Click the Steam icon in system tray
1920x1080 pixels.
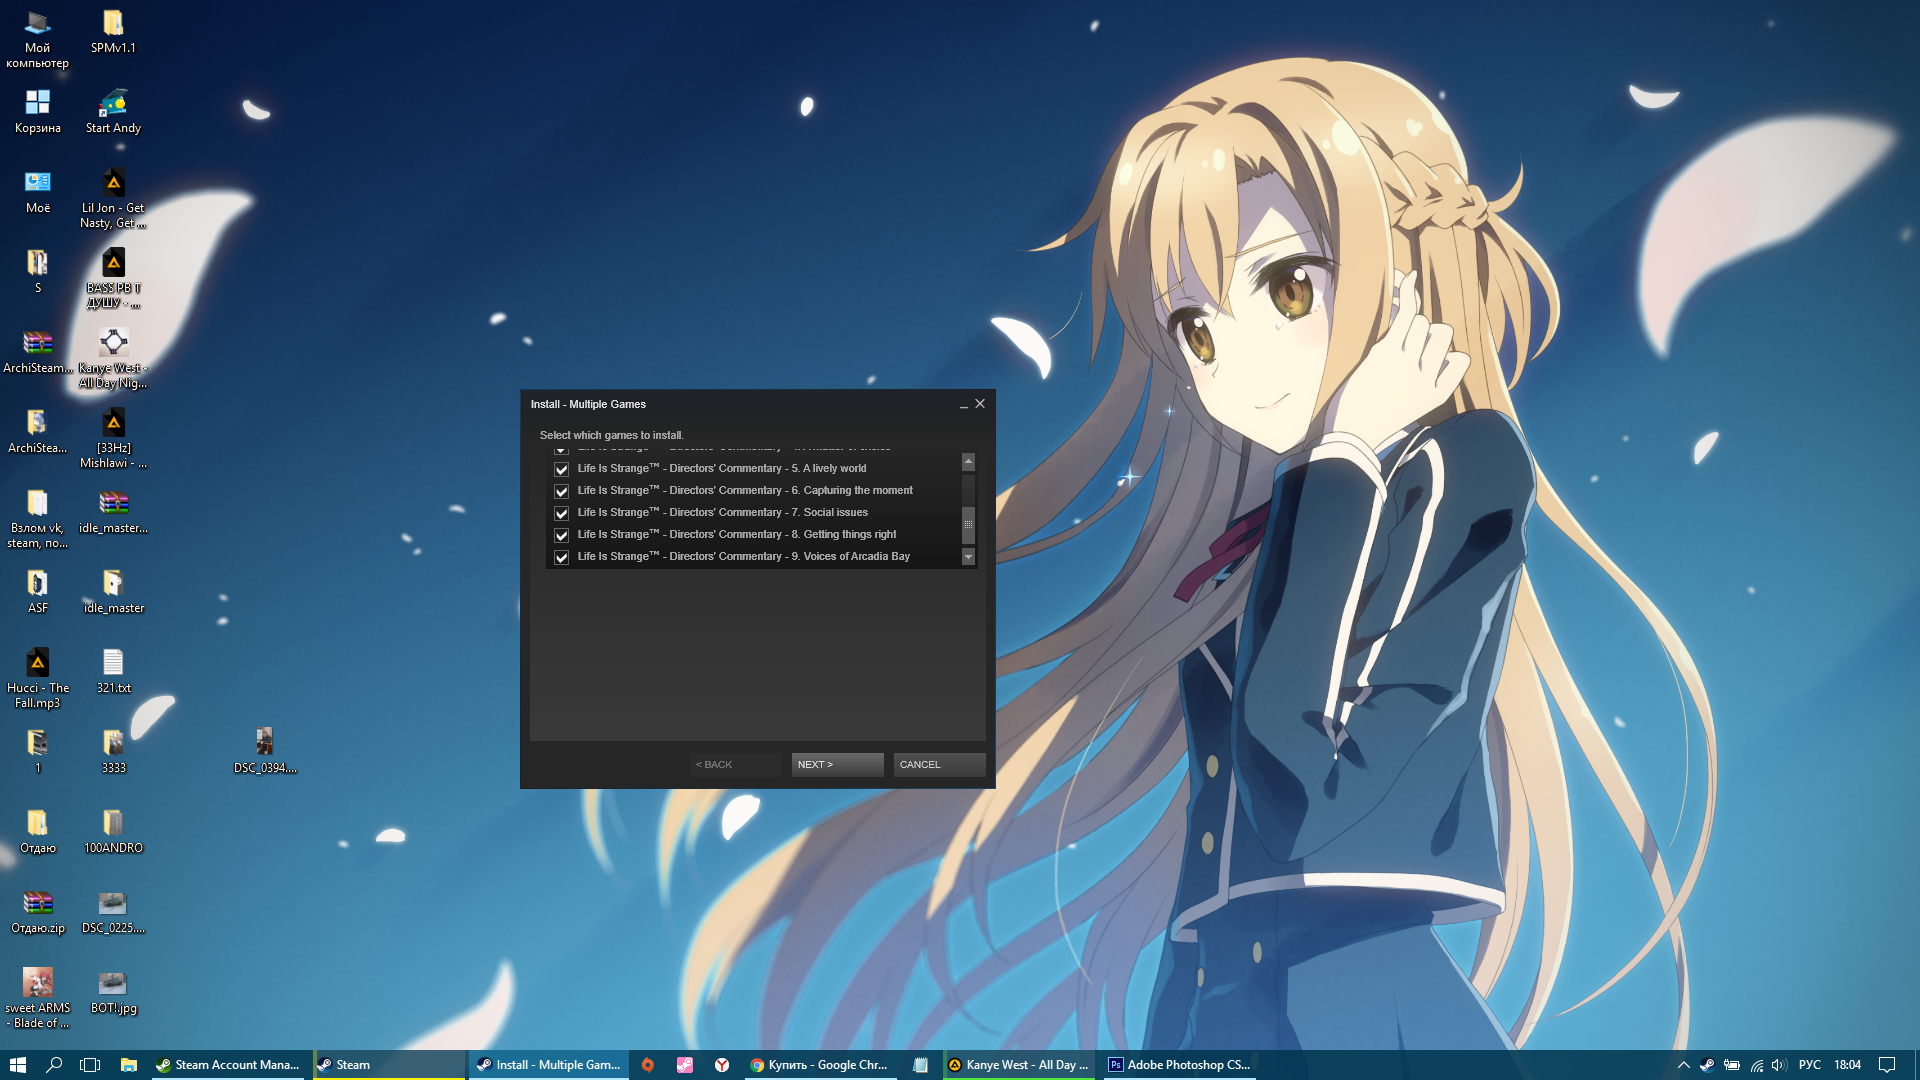[x=1707, y=1065]
